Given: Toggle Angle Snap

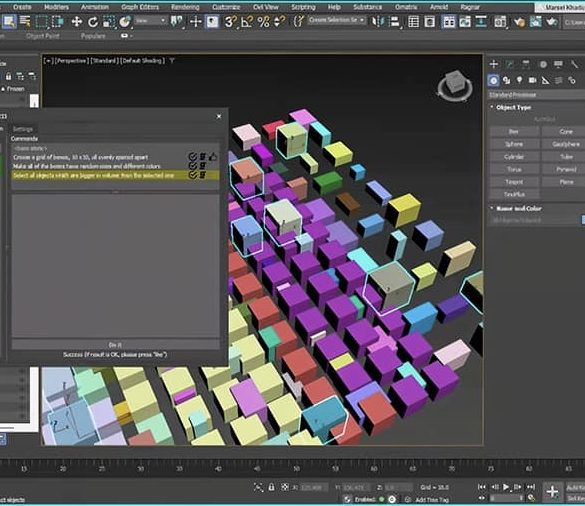Looking at the screenshot, I should pyautogui.click(x=247, y=22).
